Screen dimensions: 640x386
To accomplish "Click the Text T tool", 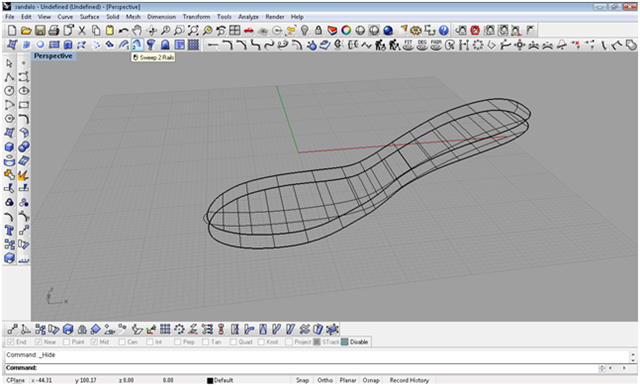I will (x=9, y=231).
